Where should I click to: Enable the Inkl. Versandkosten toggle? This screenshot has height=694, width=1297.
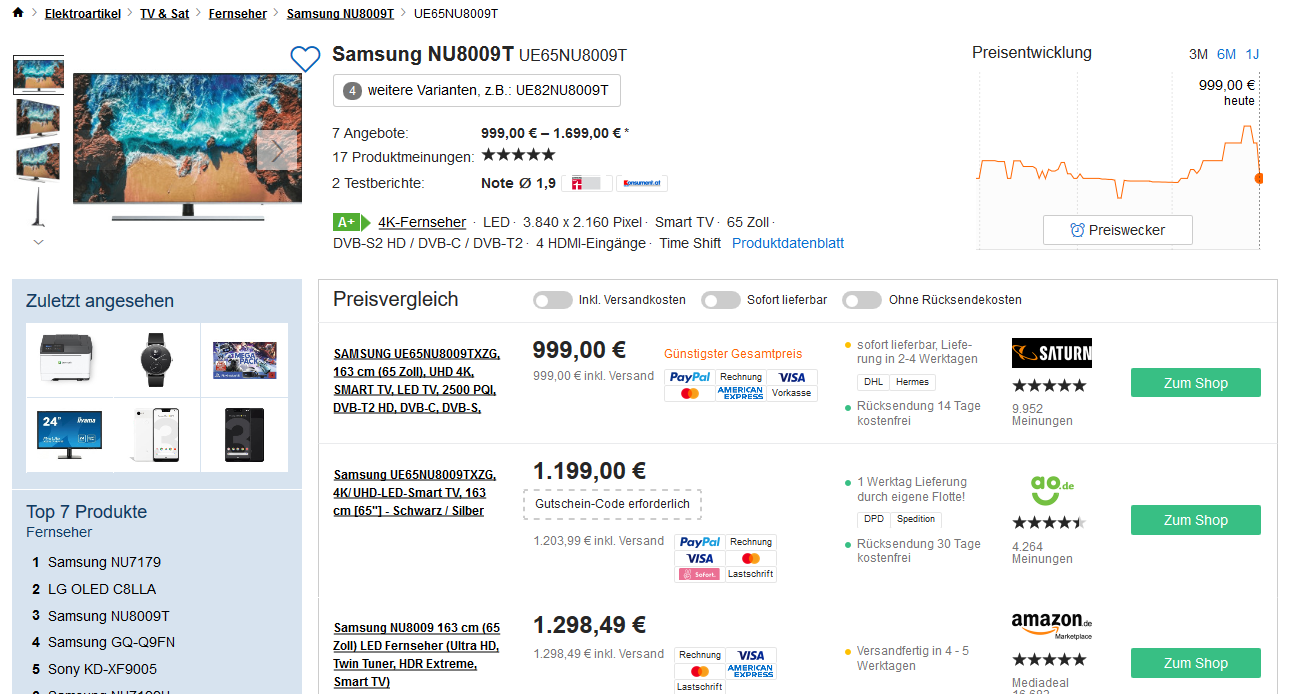[x=553, y=300]
